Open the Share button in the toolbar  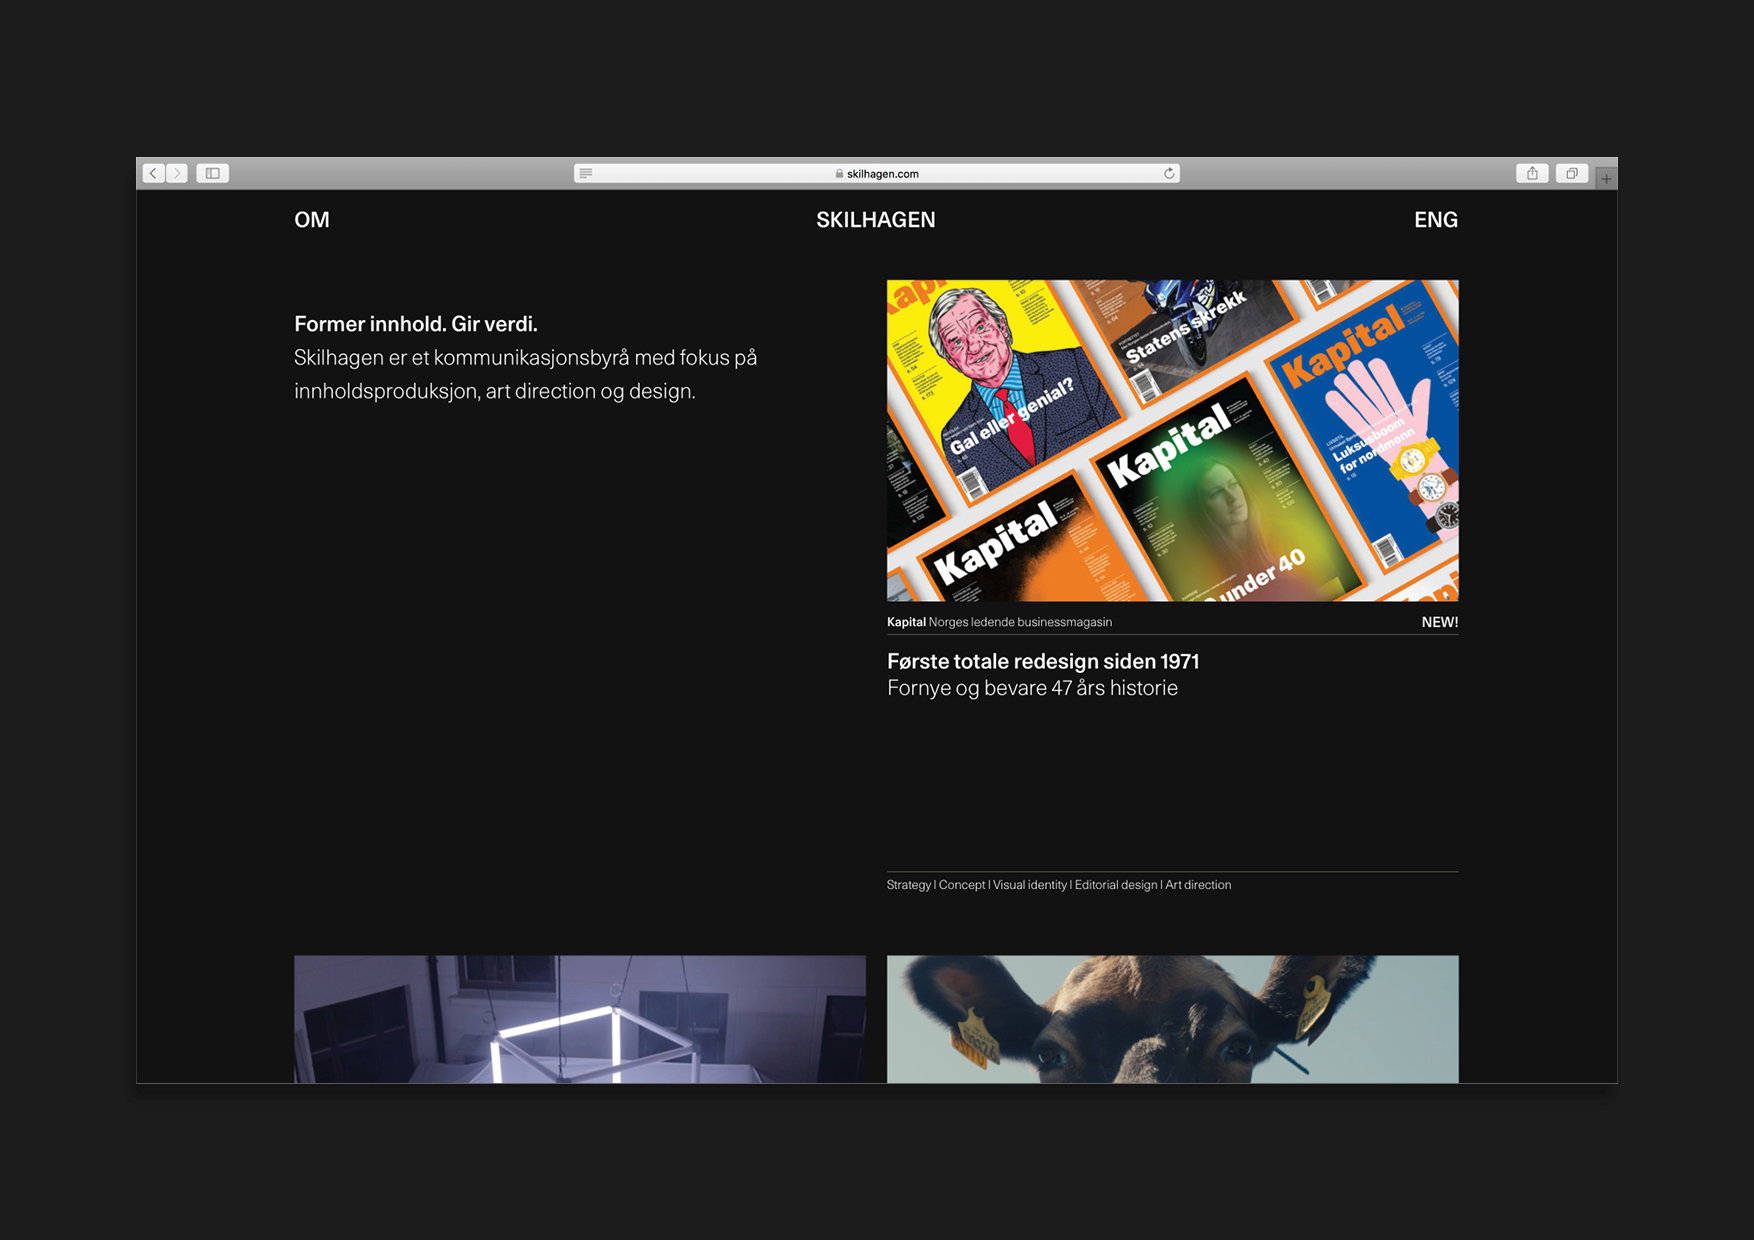click(x=1532, y=173)
